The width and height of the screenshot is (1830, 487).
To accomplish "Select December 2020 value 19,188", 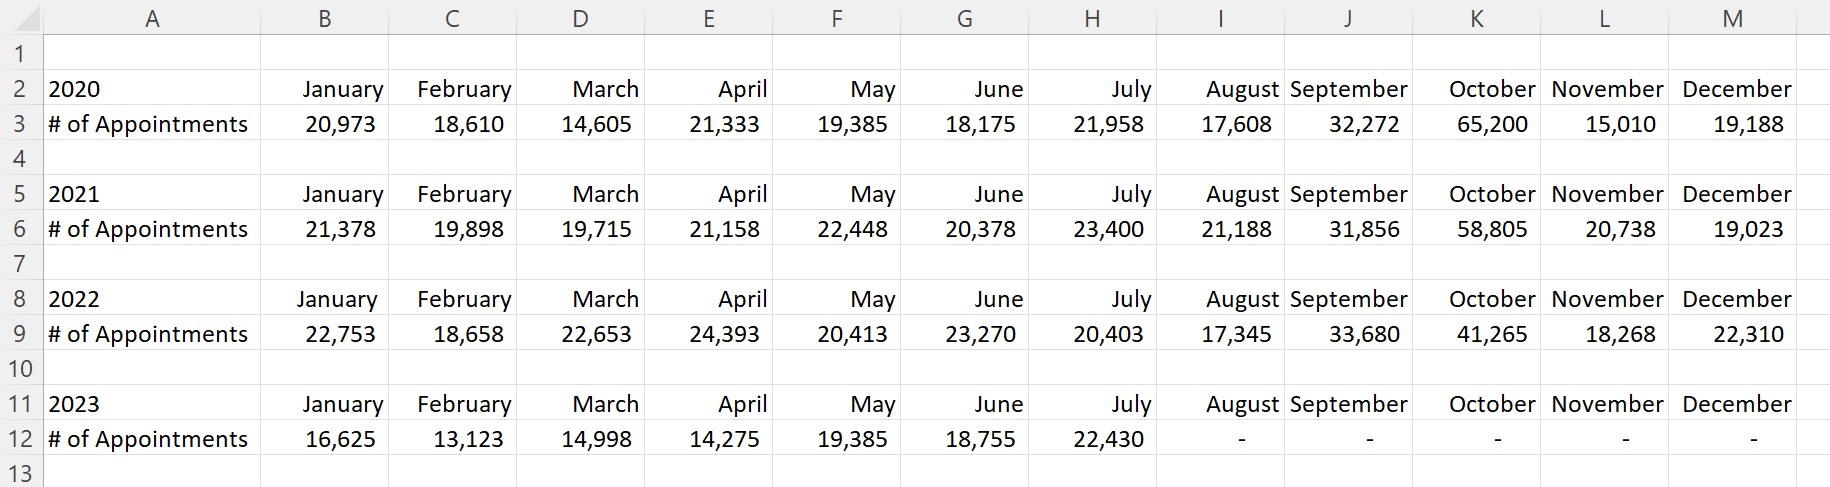I will point(1733,124).
